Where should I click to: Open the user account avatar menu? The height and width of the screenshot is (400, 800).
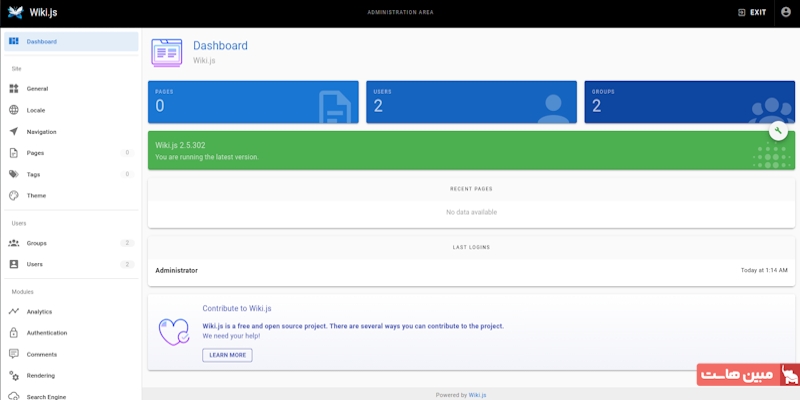click(785, 12)
